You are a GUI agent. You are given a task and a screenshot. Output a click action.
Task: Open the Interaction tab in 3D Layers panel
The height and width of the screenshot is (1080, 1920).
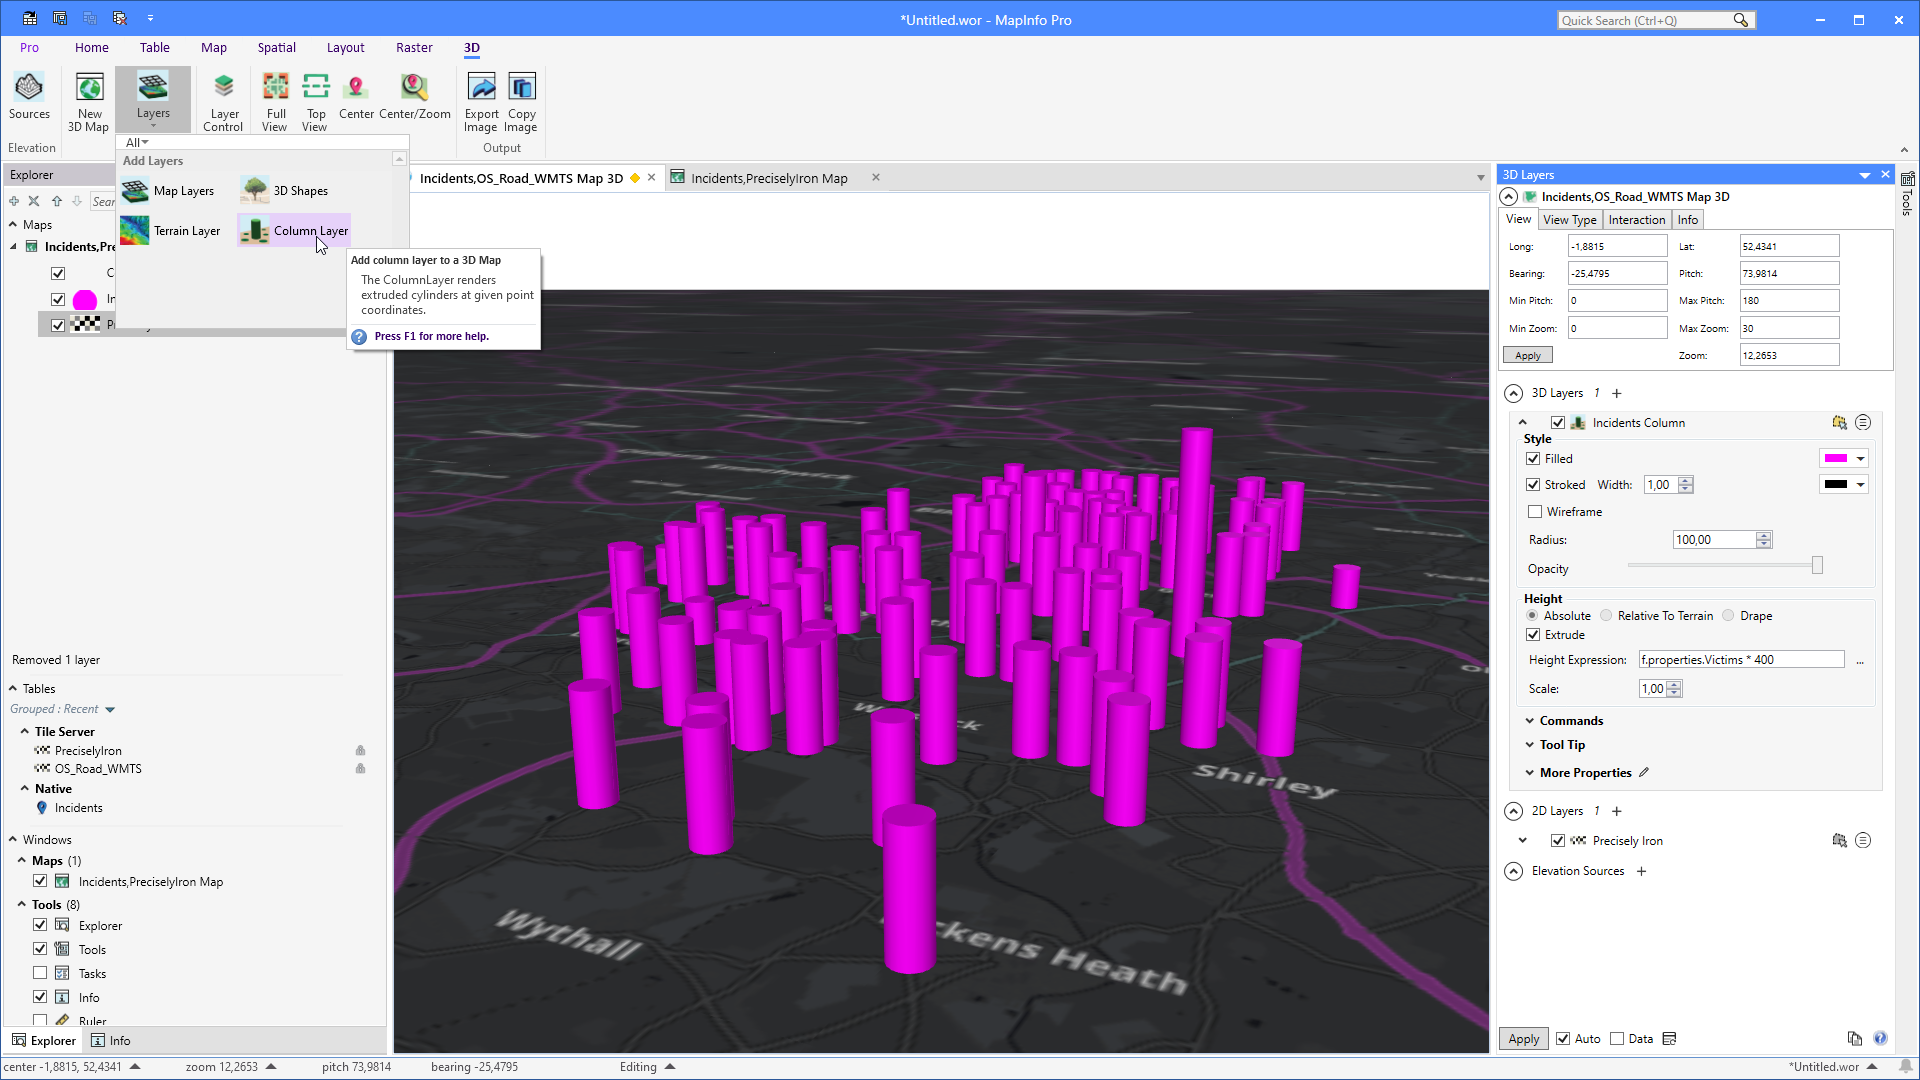tap(1637, 219)
